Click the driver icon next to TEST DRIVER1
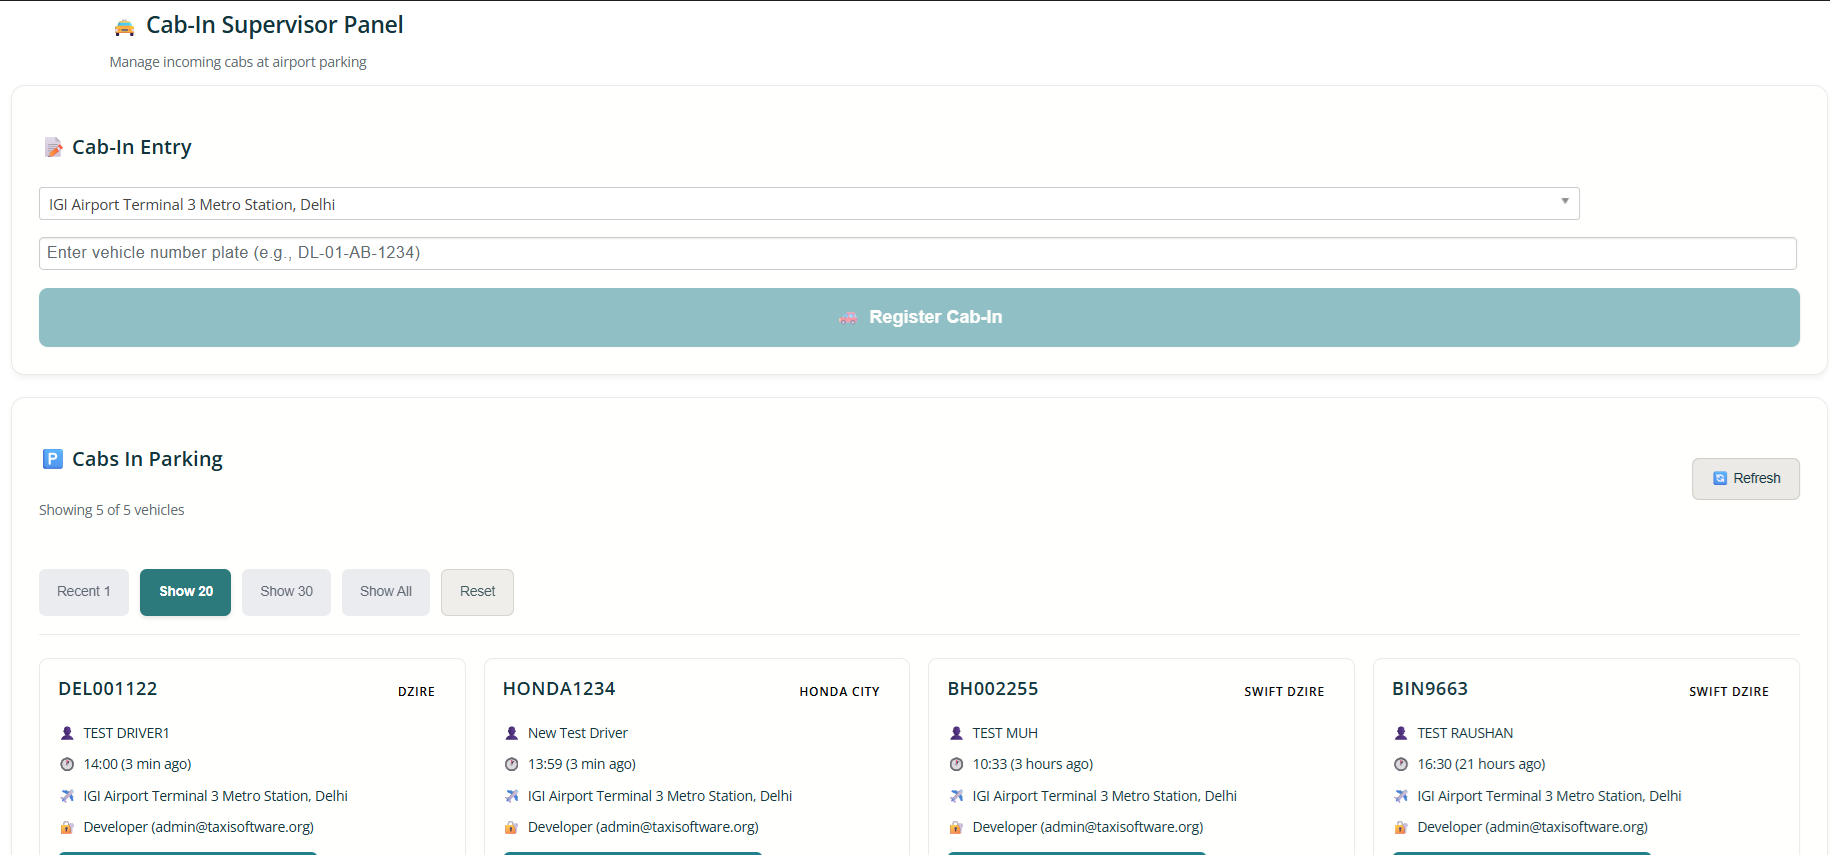The height and width of the screenshot is (855, 1830). click(67, 733)
